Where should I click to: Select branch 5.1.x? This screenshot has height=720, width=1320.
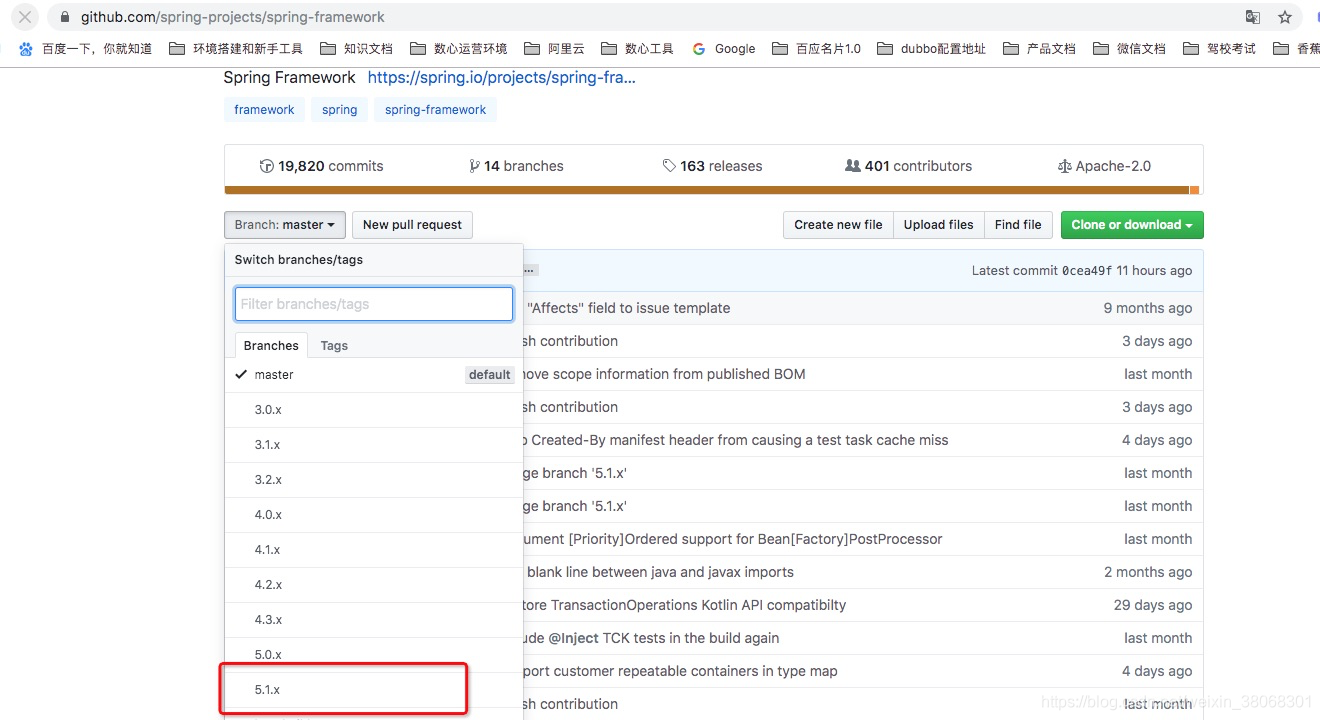pyautogui.click(x=374, y=690)
